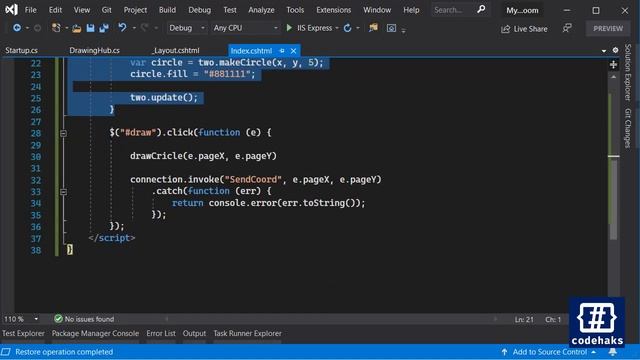Click the notifications bell in the status bar

613,352
